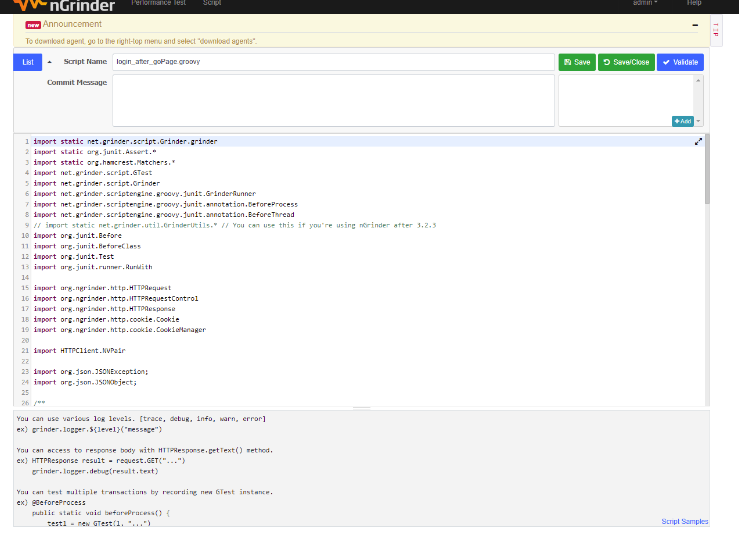Click line 24 import JSONObject
Viewport: 739px width, 536px height.
pyautogui.click(x=85, y=382)
